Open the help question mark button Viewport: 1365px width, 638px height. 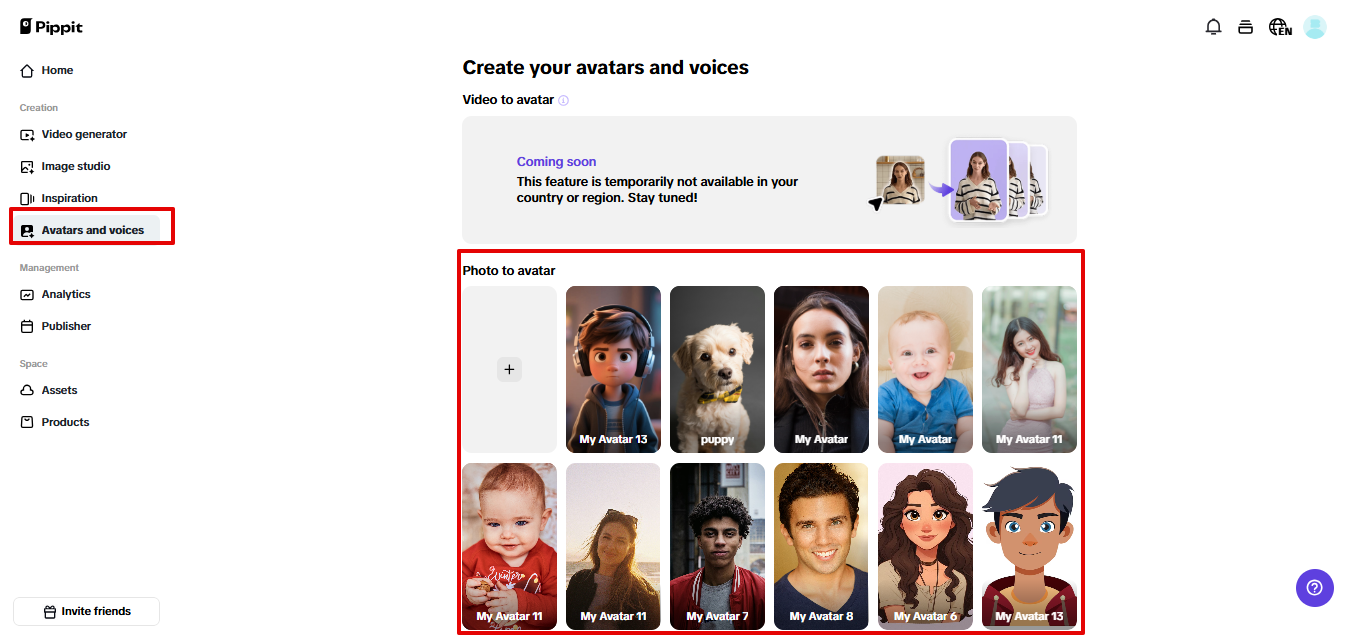tap(1314, 588)
